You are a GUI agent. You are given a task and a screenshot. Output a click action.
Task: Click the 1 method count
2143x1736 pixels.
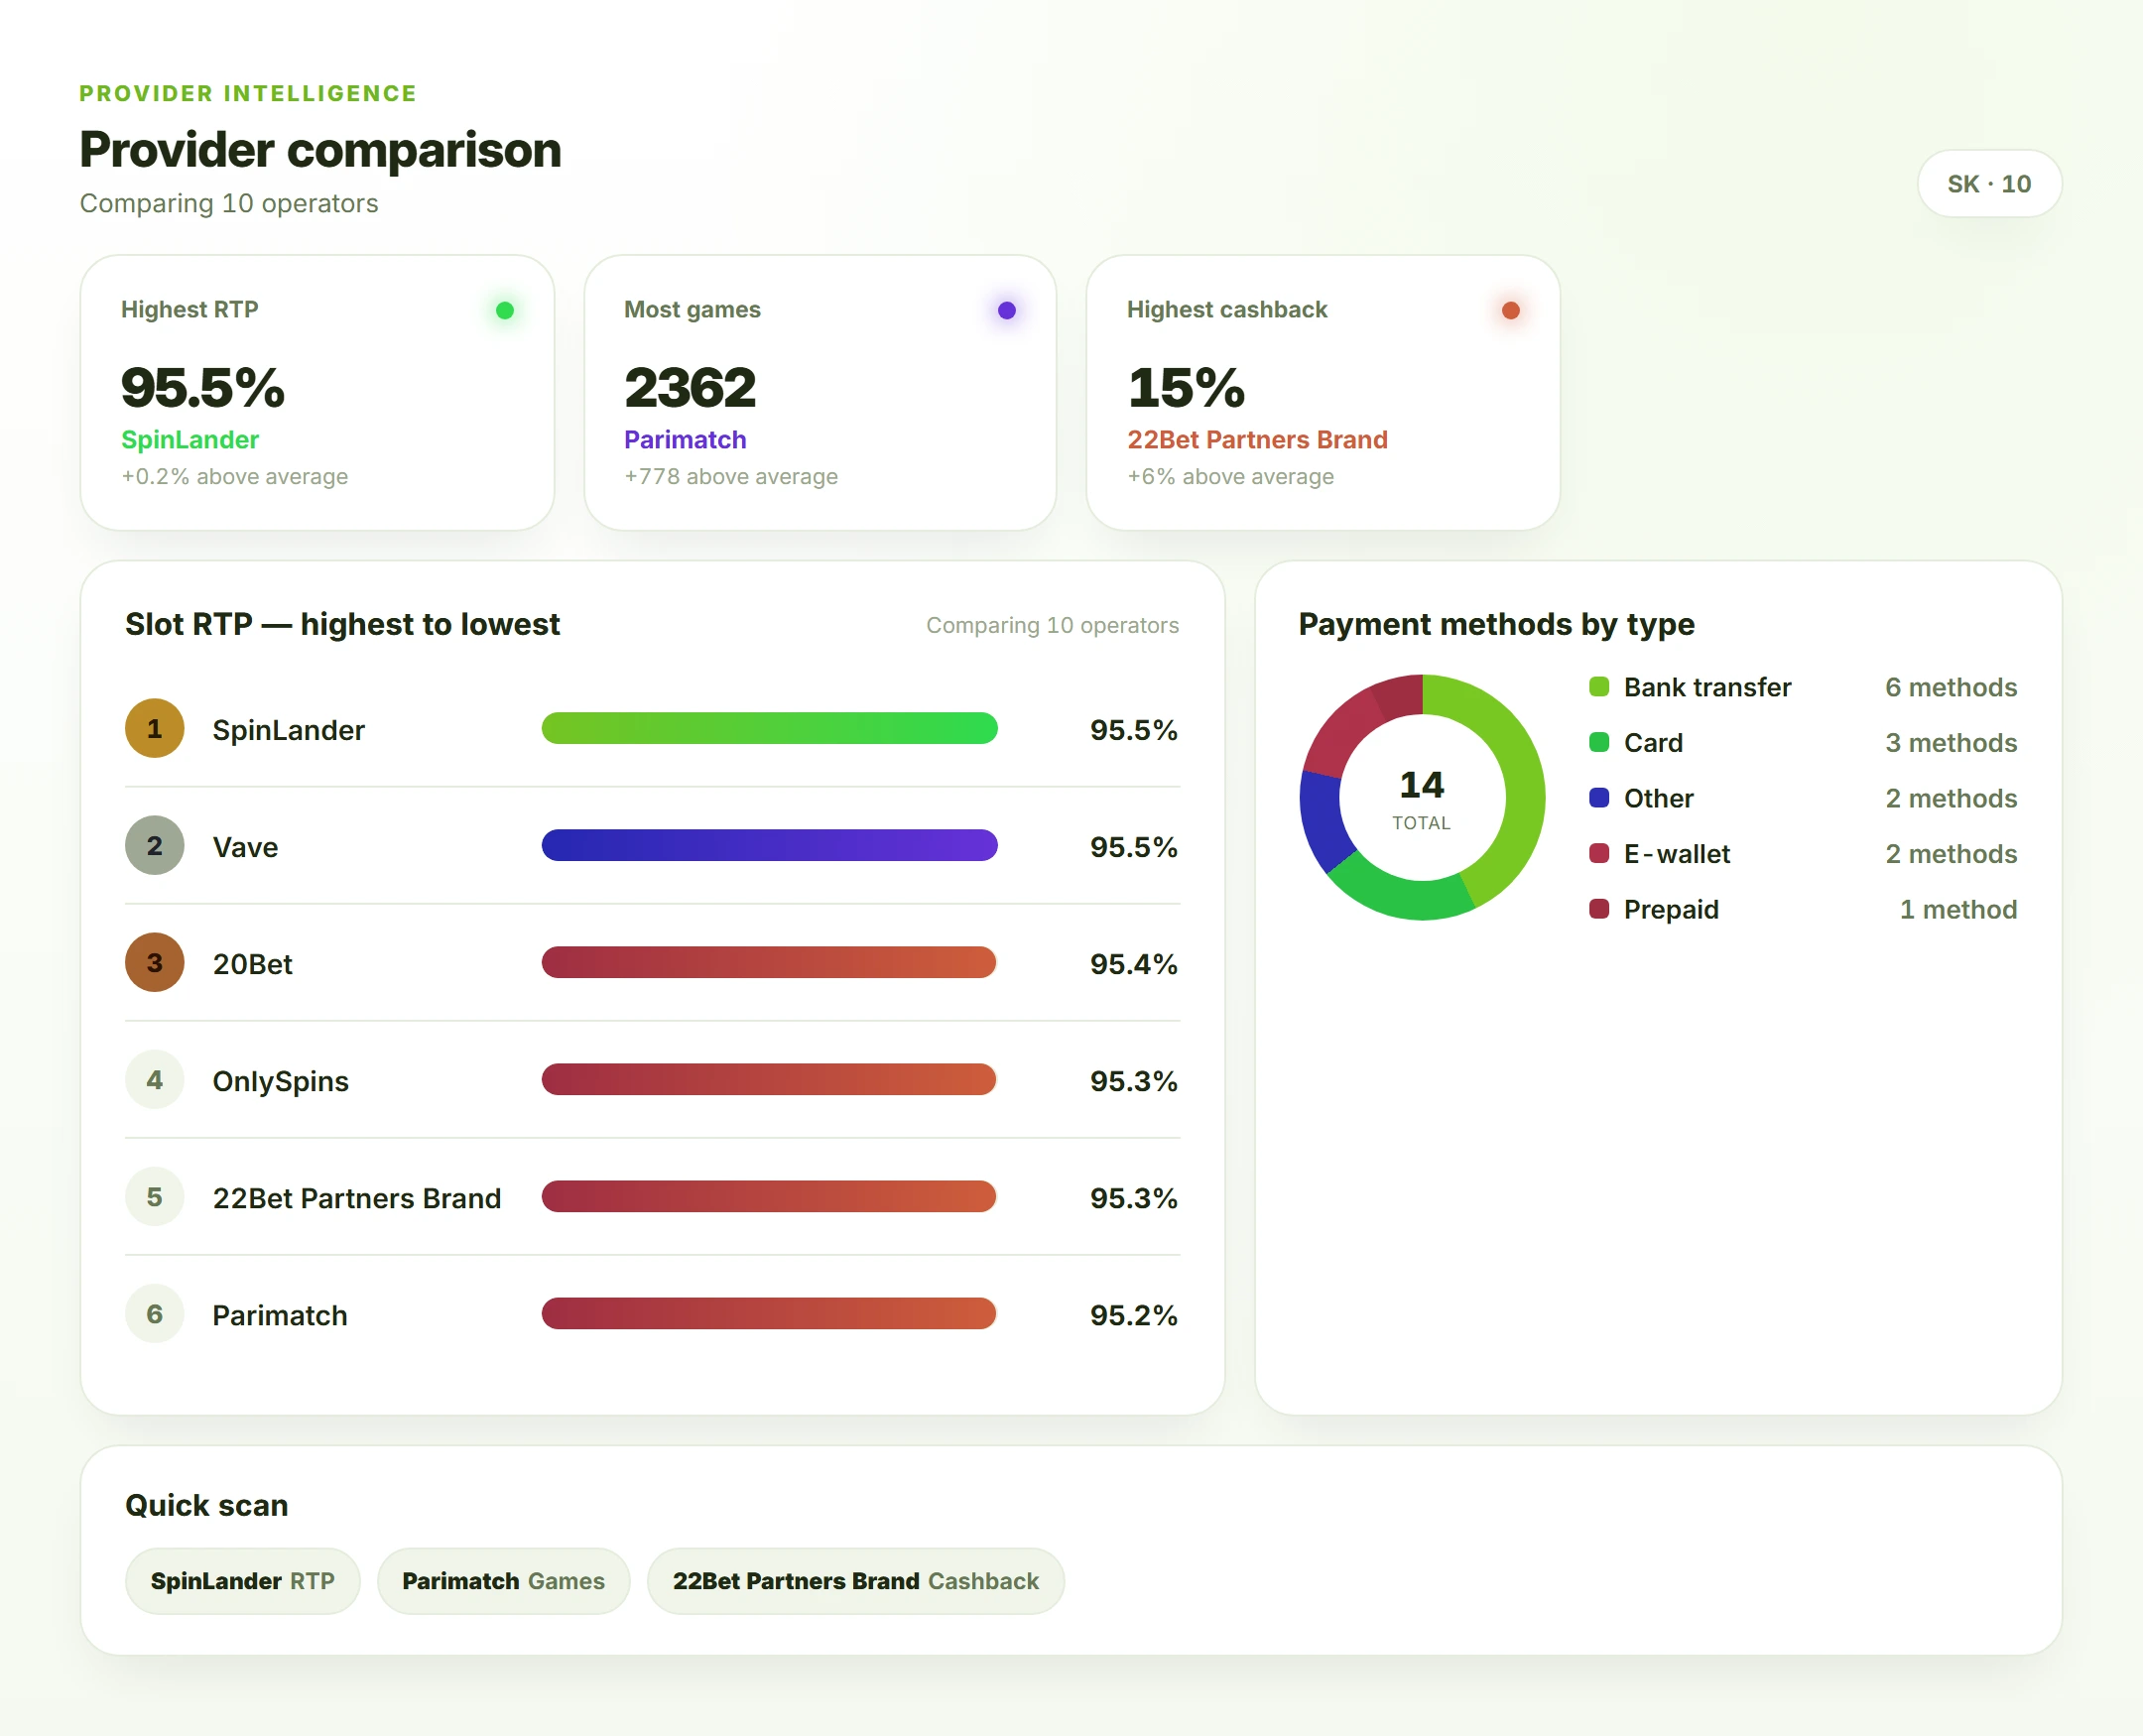[x=1958, y=909]
